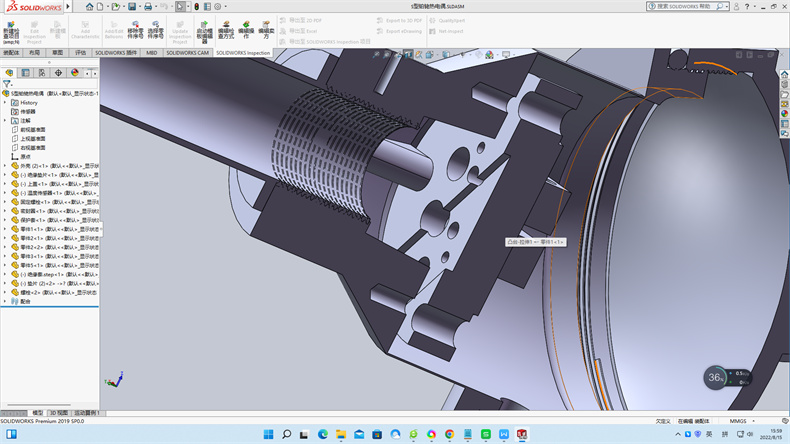Switch to the SOLIDWORKS CAM tab

click(x=188, y=53)
